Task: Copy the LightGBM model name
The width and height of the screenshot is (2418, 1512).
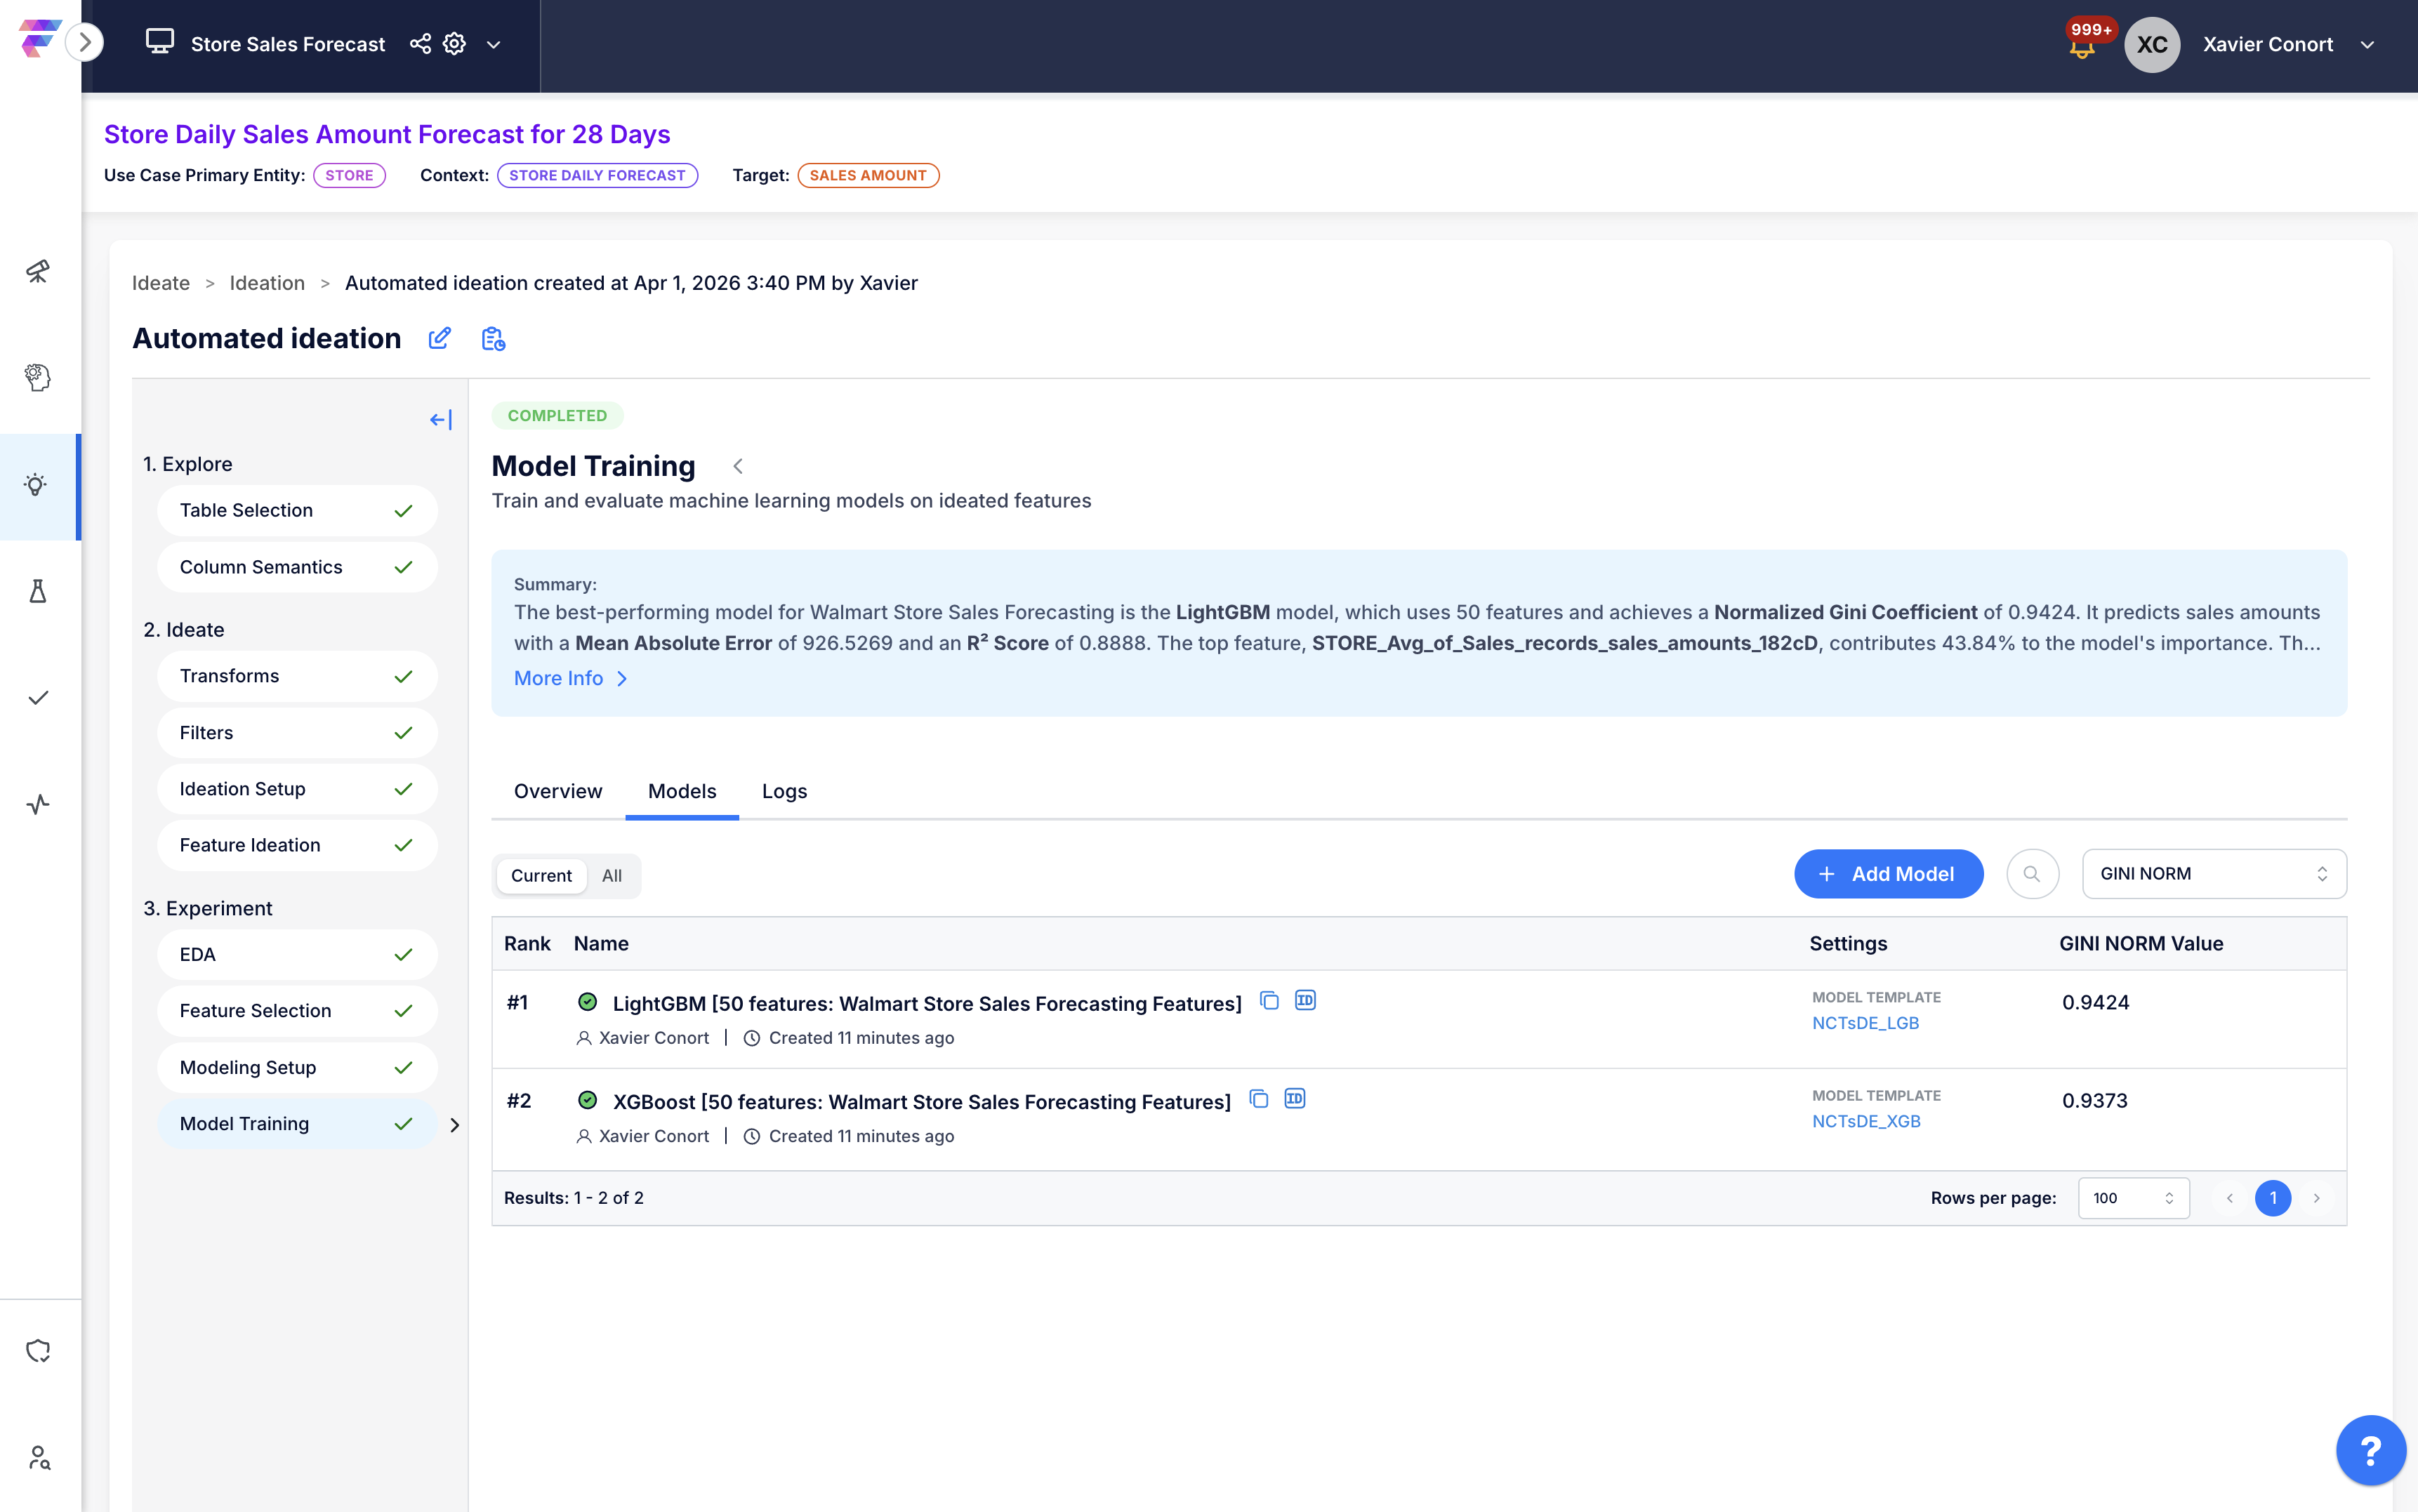Action: pos(1269,1001)
